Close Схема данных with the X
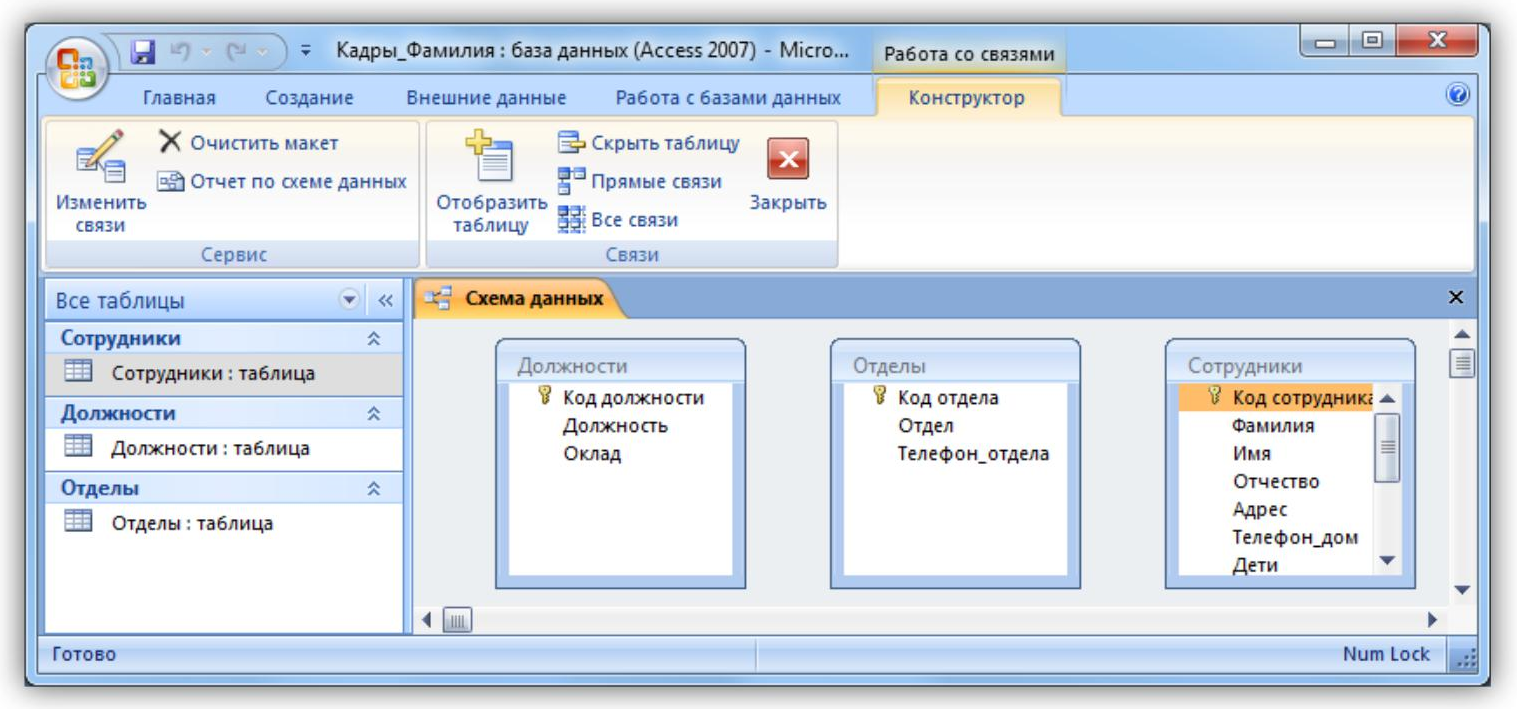 [x=1455, y=297]
